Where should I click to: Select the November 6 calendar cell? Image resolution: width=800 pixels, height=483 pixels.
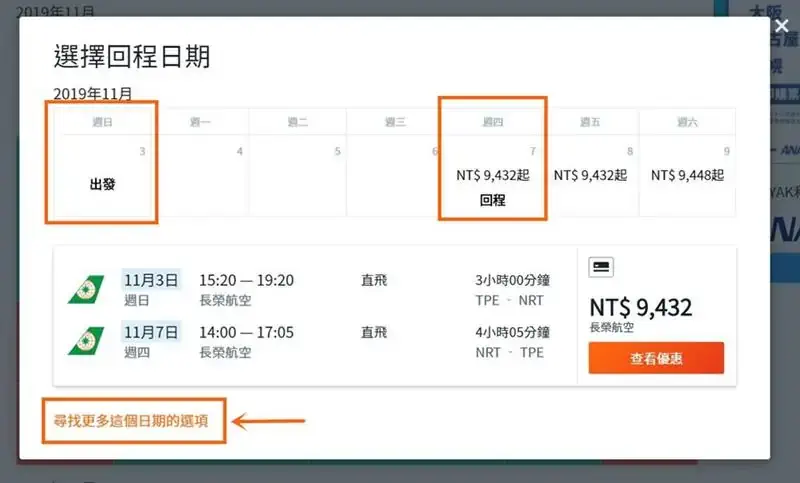pos(395,176)
